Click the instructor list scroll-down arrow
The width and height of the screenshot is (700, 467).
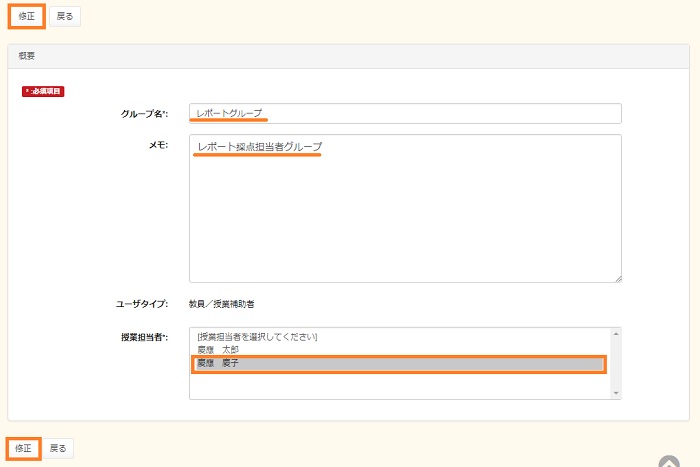click(615, 393)
